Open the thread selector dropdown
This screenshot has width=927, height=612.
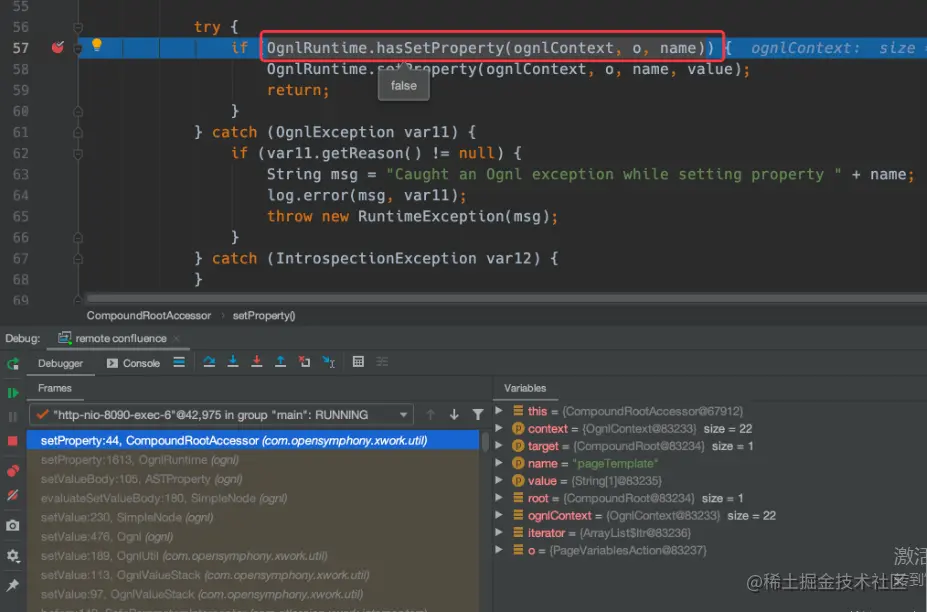tap(221, 415)
